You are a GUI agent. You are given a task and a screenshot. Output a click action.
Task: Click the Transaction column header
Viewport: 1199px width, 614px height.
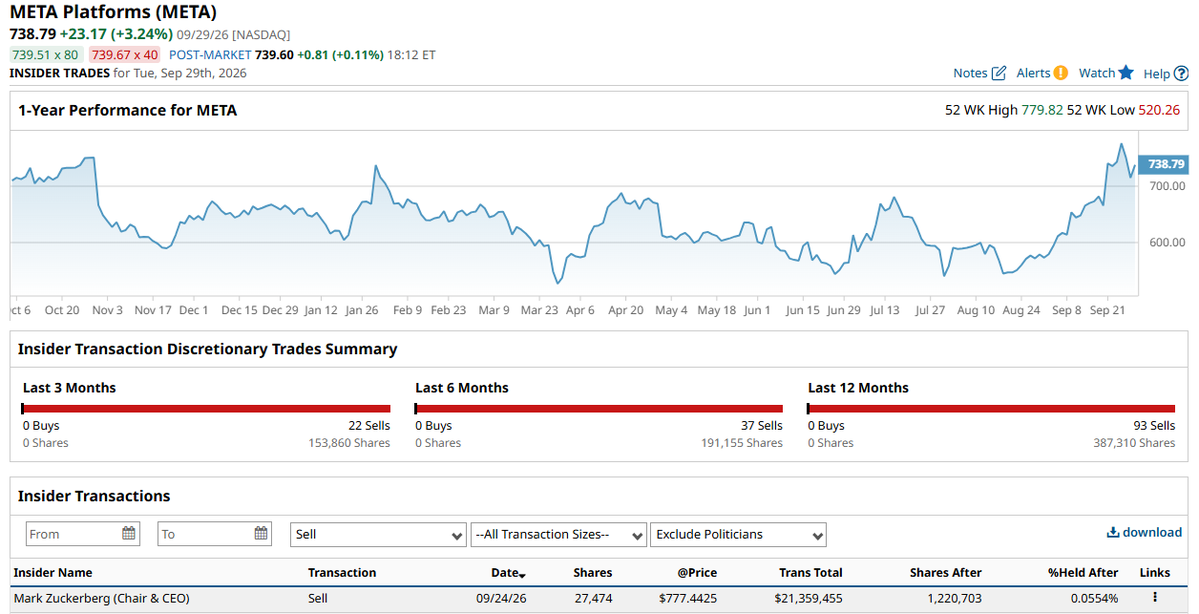tap(342, 572)
